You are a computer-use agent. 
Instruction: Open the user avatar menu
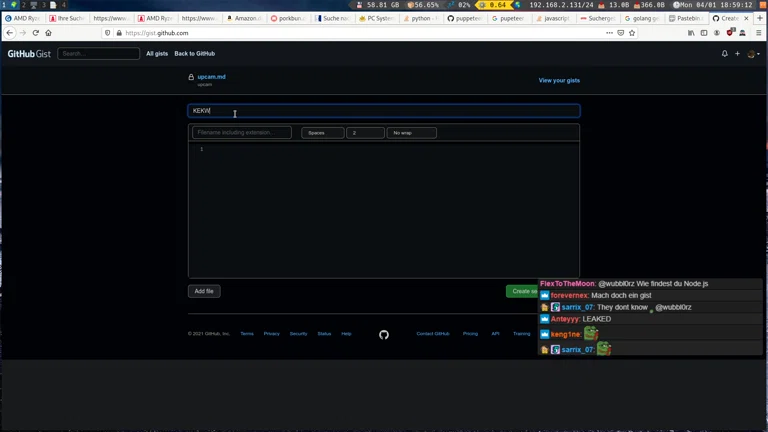(752, 54)
